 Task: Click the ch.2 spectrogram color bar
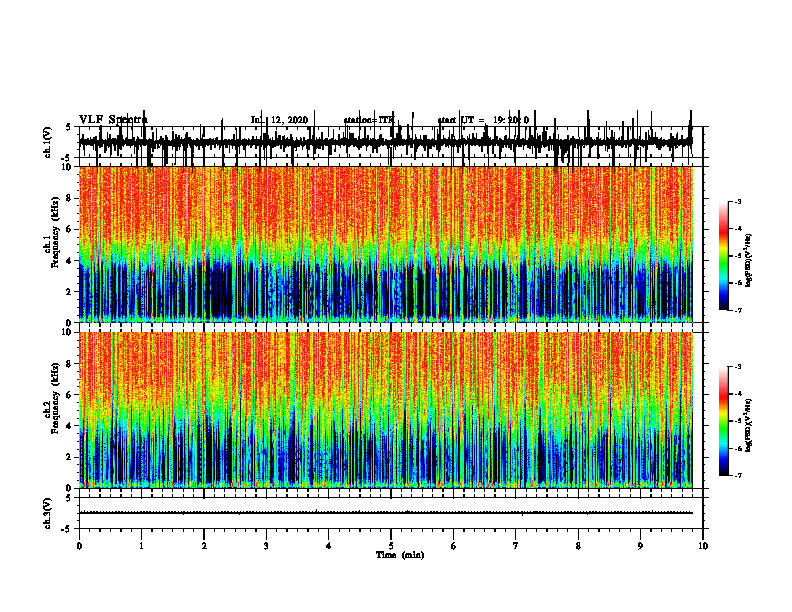(x=724, y=421)
